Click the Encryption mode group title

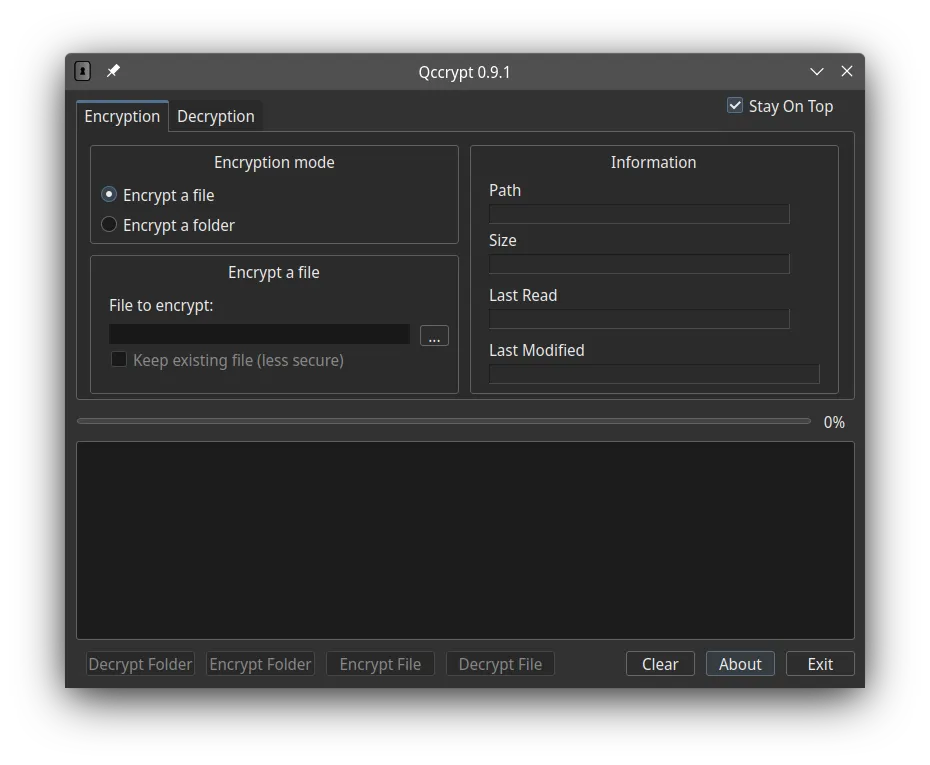pos(274,162)
